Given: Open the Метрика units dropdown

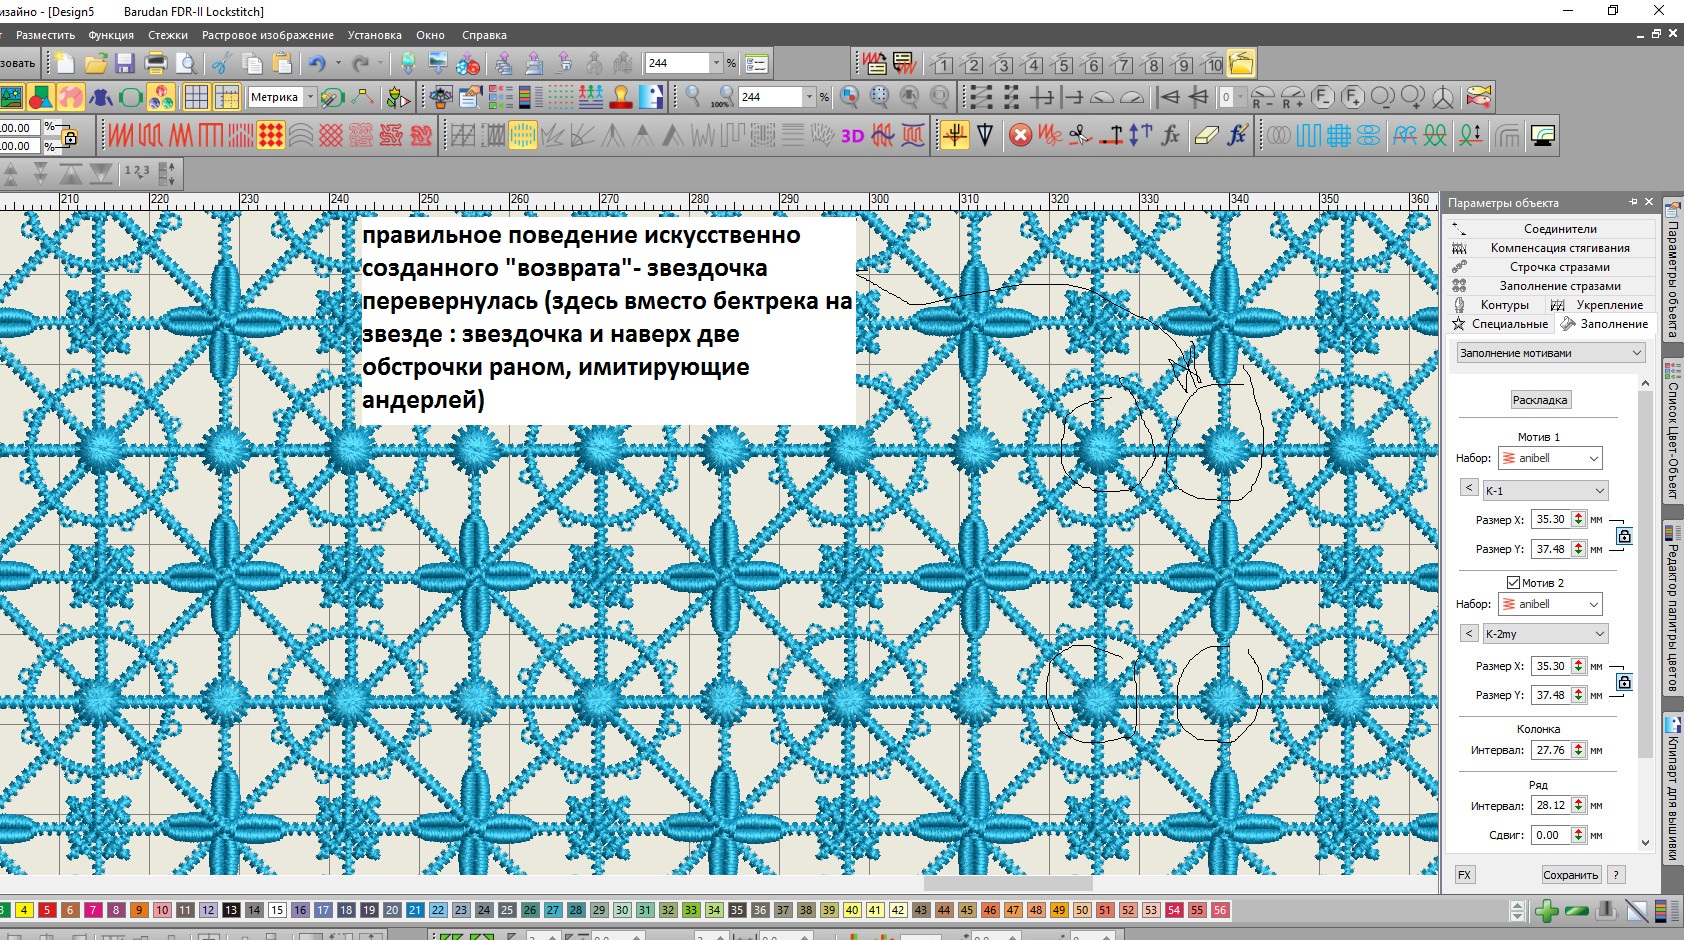Looking at the screenshot, I should (x=310, y=97).
